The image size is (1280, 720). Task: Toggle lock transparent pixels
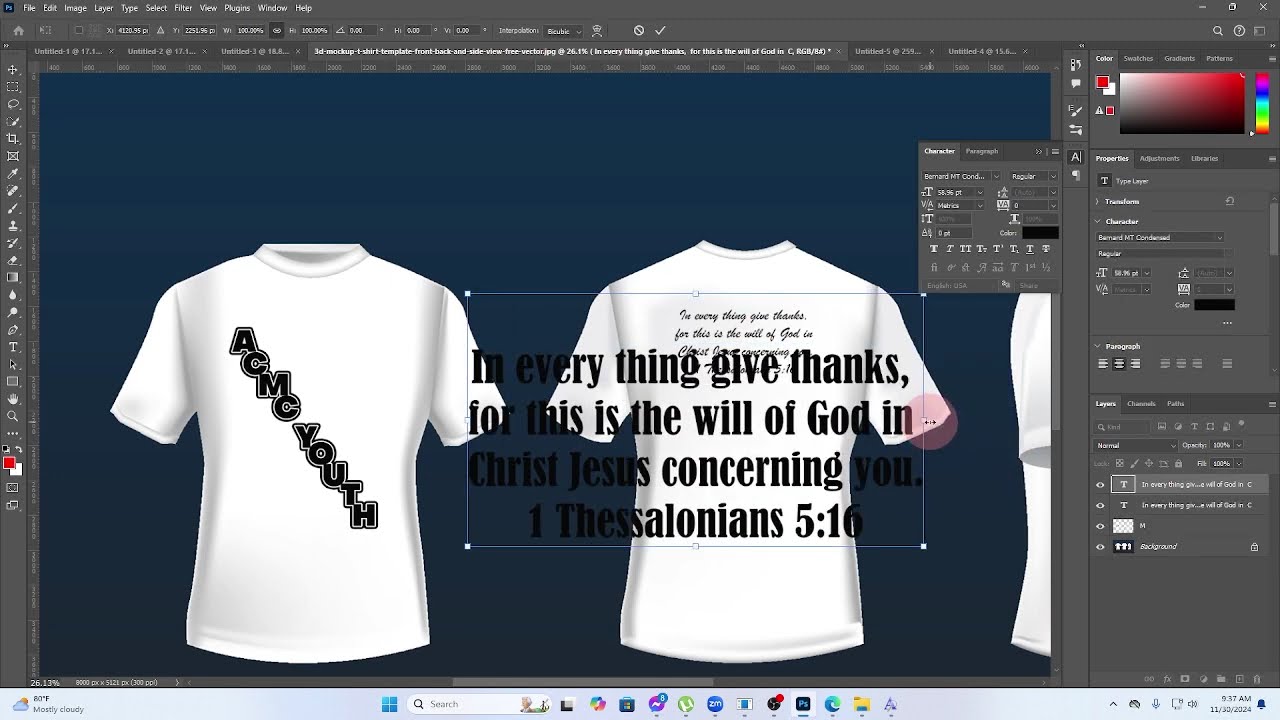pos(1119,464)
